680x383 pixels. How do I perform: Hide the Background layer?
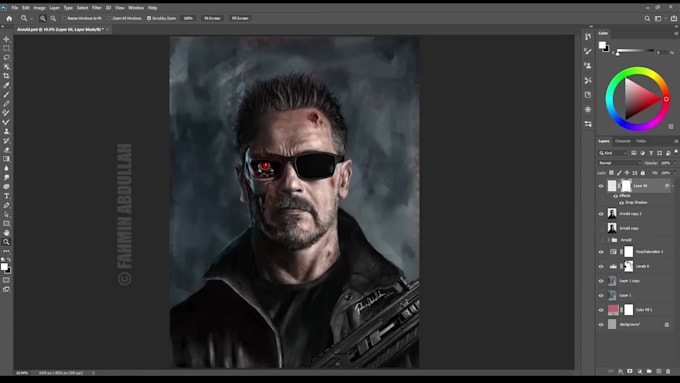[x=601, y=324]
